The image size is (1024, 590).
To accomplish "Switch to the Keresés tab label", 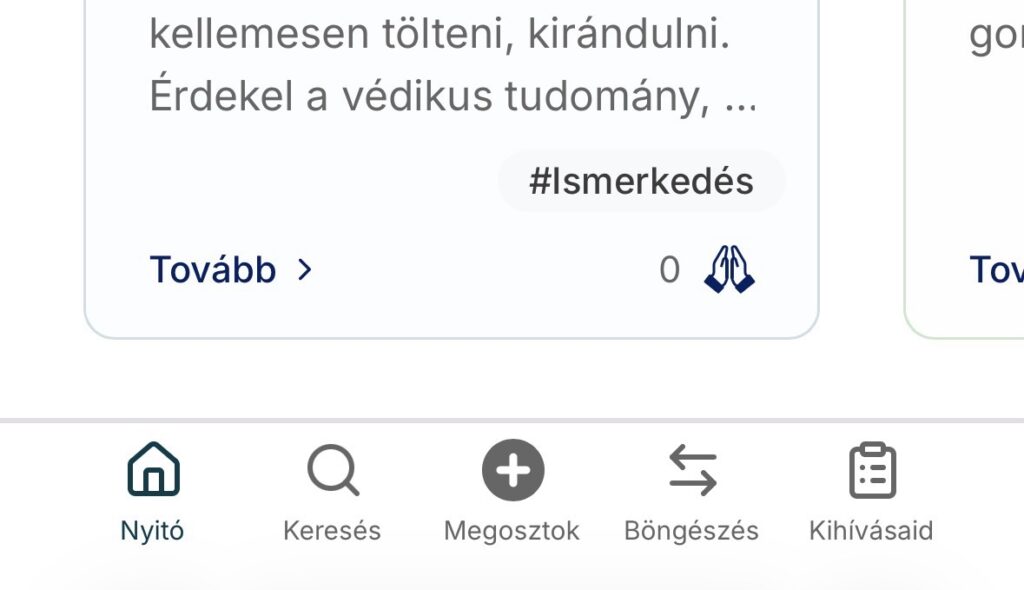I will click(332, 530).
